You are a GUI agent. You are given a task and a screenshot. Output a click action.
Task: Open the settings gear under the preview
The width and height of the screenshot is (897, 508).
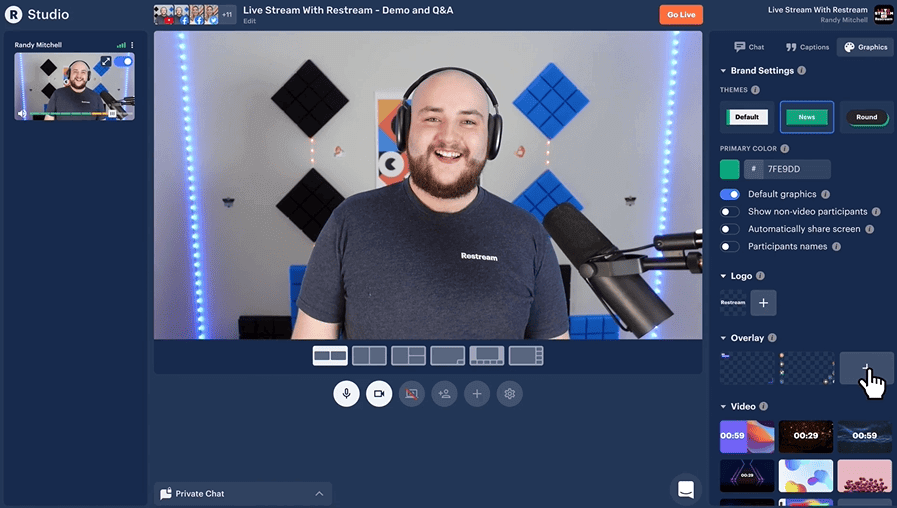(x=509, y=394)
